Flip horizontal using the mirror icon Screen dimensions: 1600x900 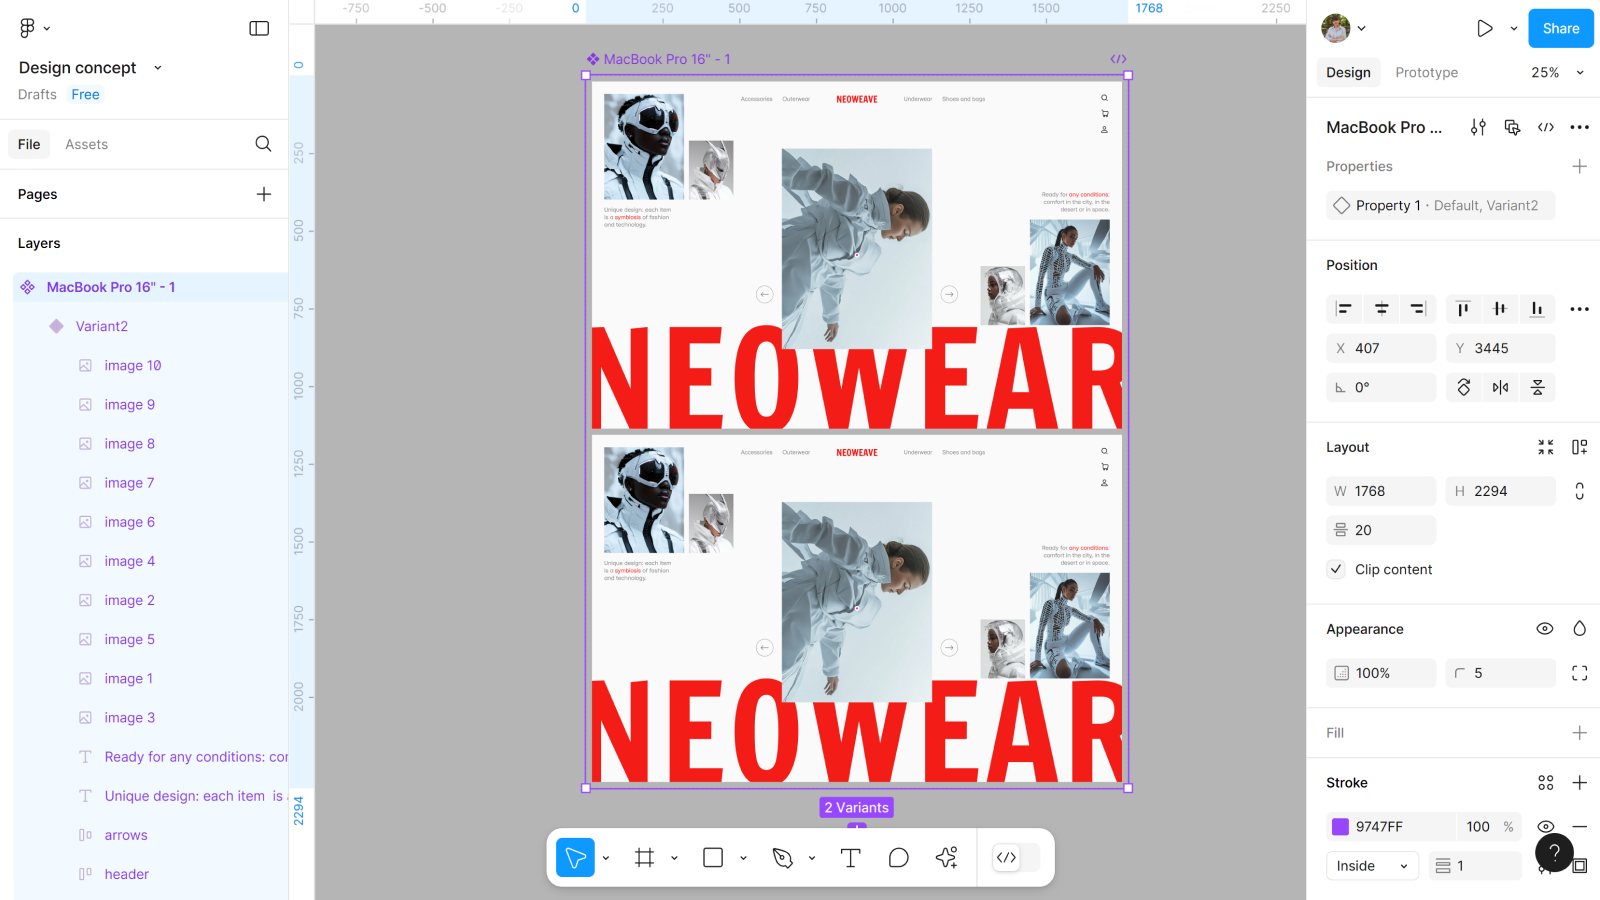coord(1500,388)
